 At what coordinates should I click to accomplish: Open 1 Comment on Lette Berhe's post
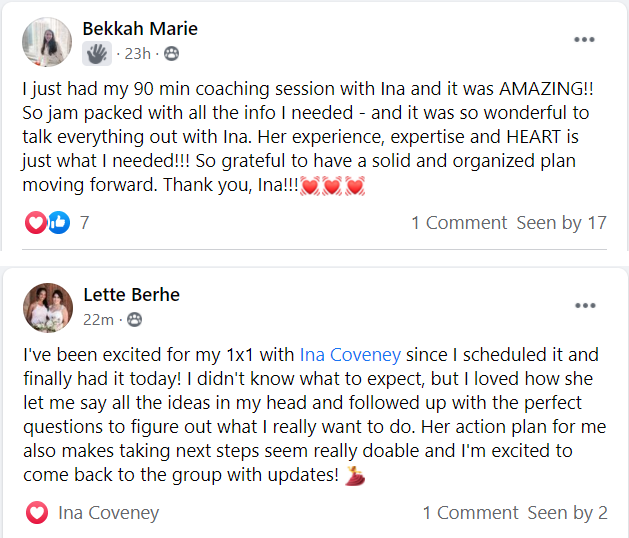[x=470, y=513]
